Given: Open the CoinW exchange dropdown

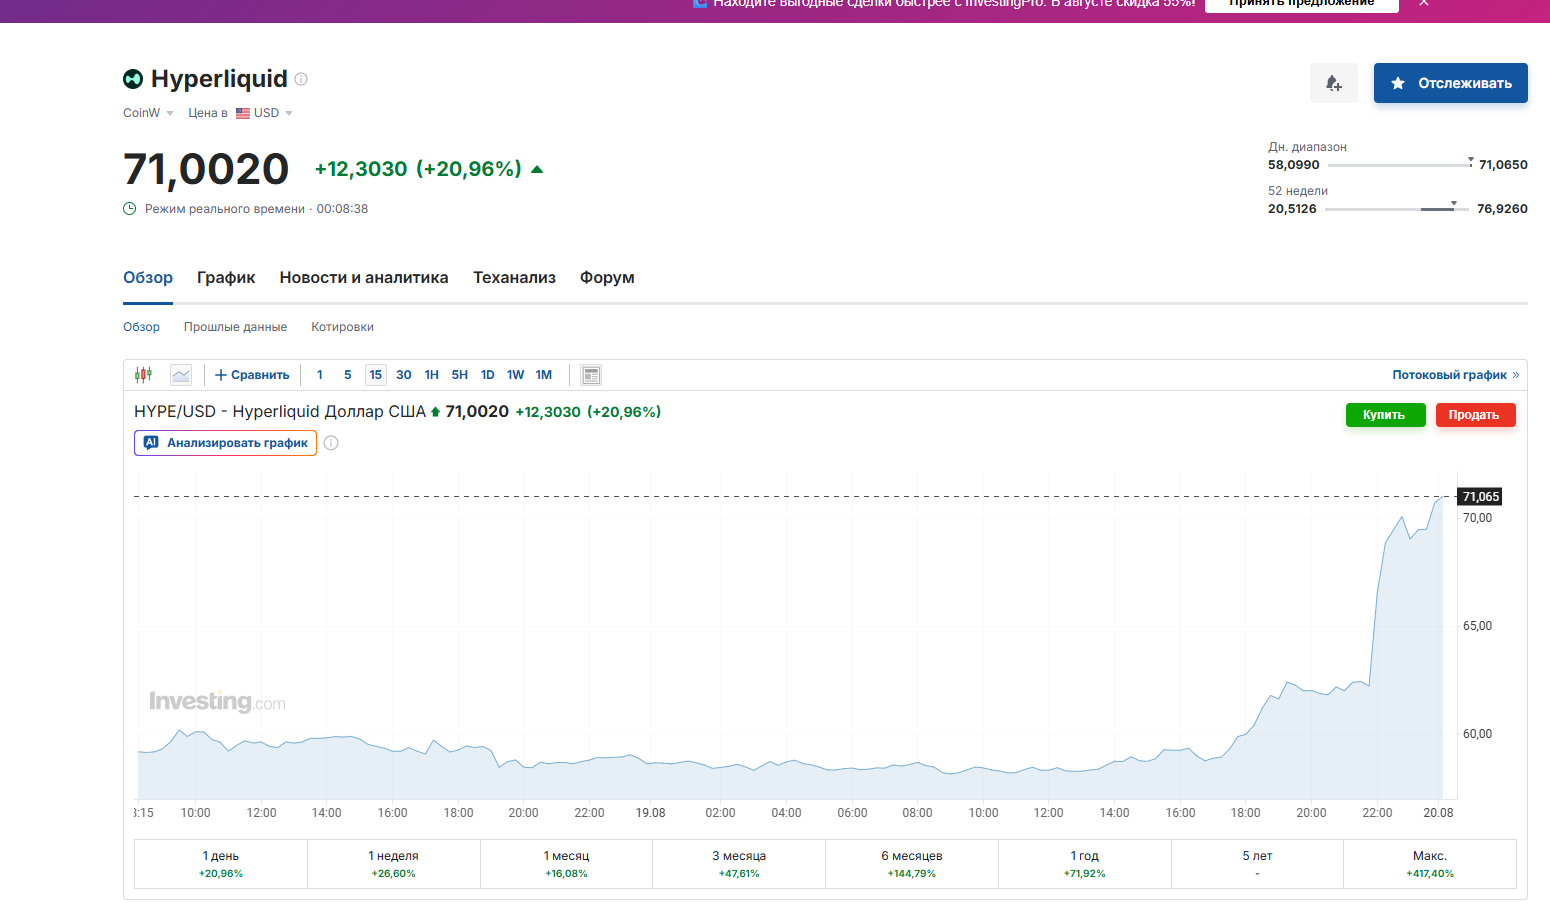Looking at the screenshot, I should click(148, 113).
